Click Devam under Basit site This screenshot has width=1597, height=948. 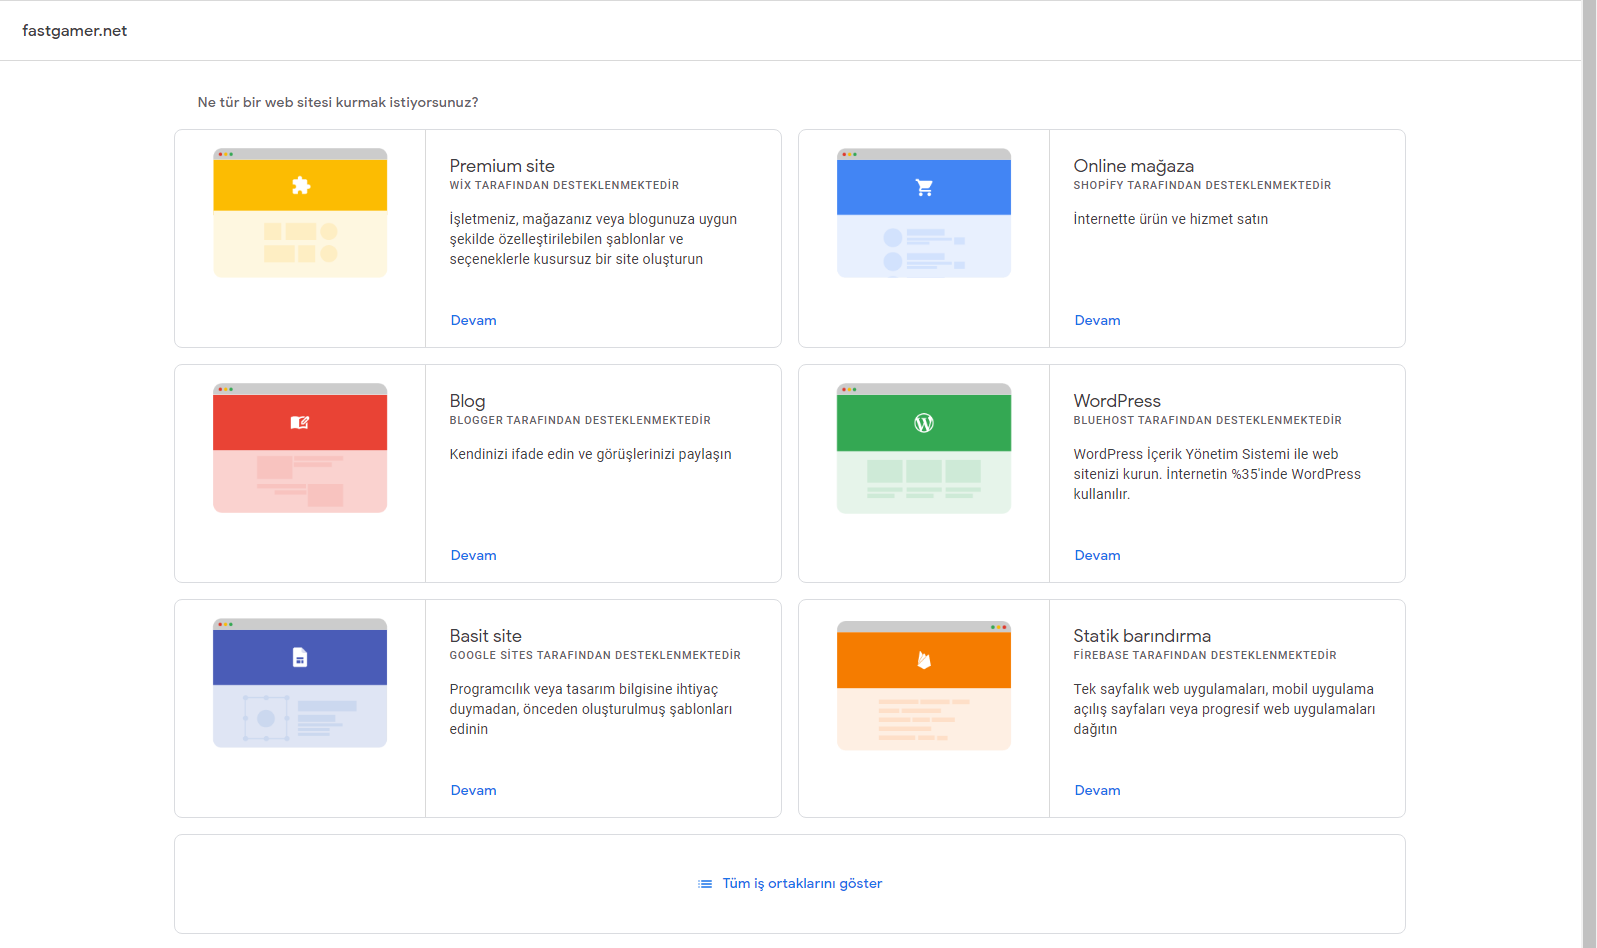tap(473, 790)
